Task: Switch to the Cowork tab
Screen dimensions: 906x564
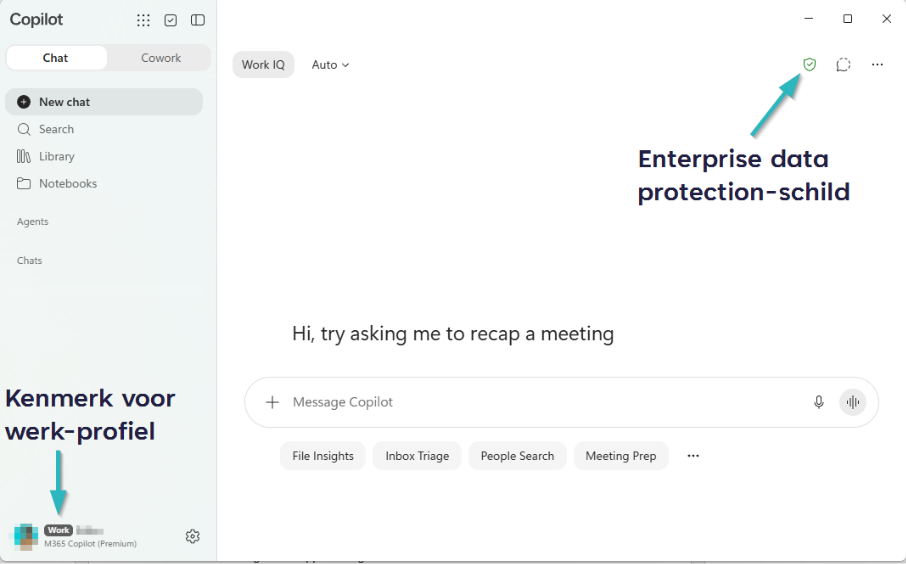Action: pyautogui.click(x=161, y=58)
